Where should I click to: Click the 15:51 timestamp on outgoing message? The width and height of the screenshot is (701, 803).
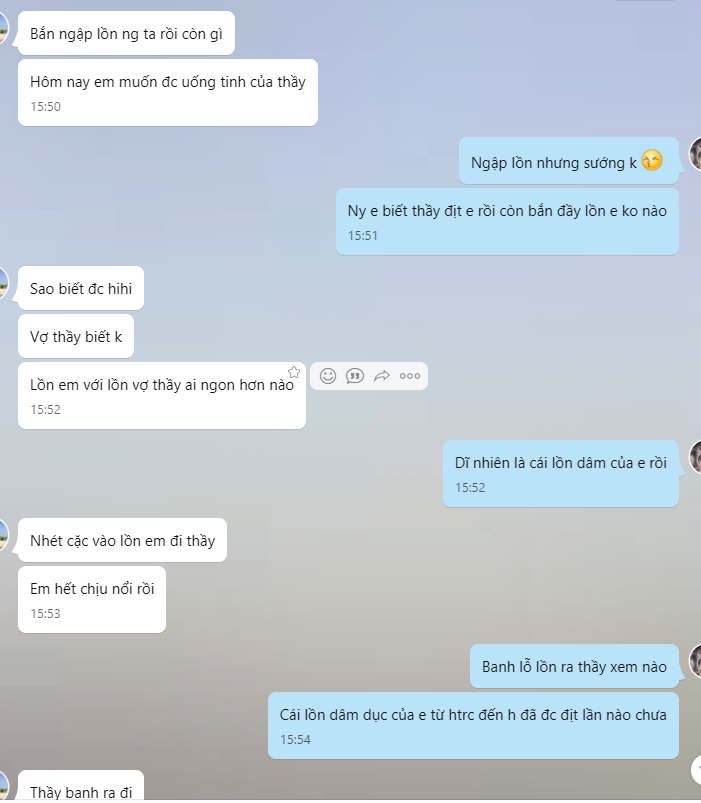click(363, 236)
